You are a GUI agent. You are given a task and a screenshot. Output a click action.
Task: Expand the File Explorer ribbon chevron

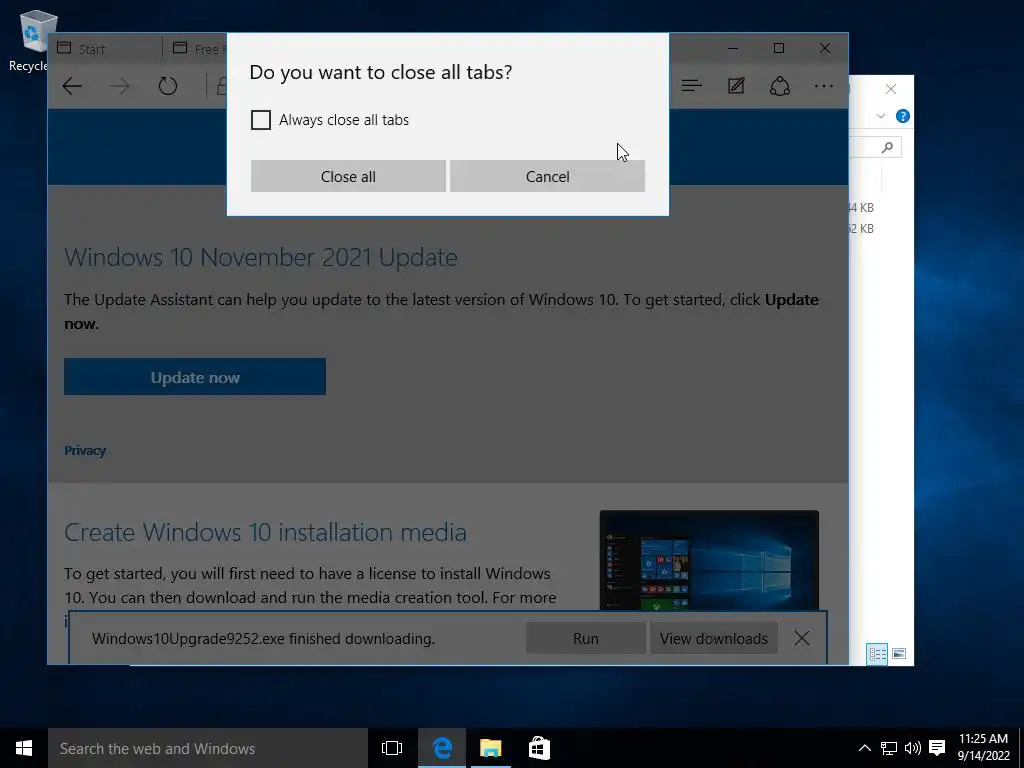[x=881, y=116]
